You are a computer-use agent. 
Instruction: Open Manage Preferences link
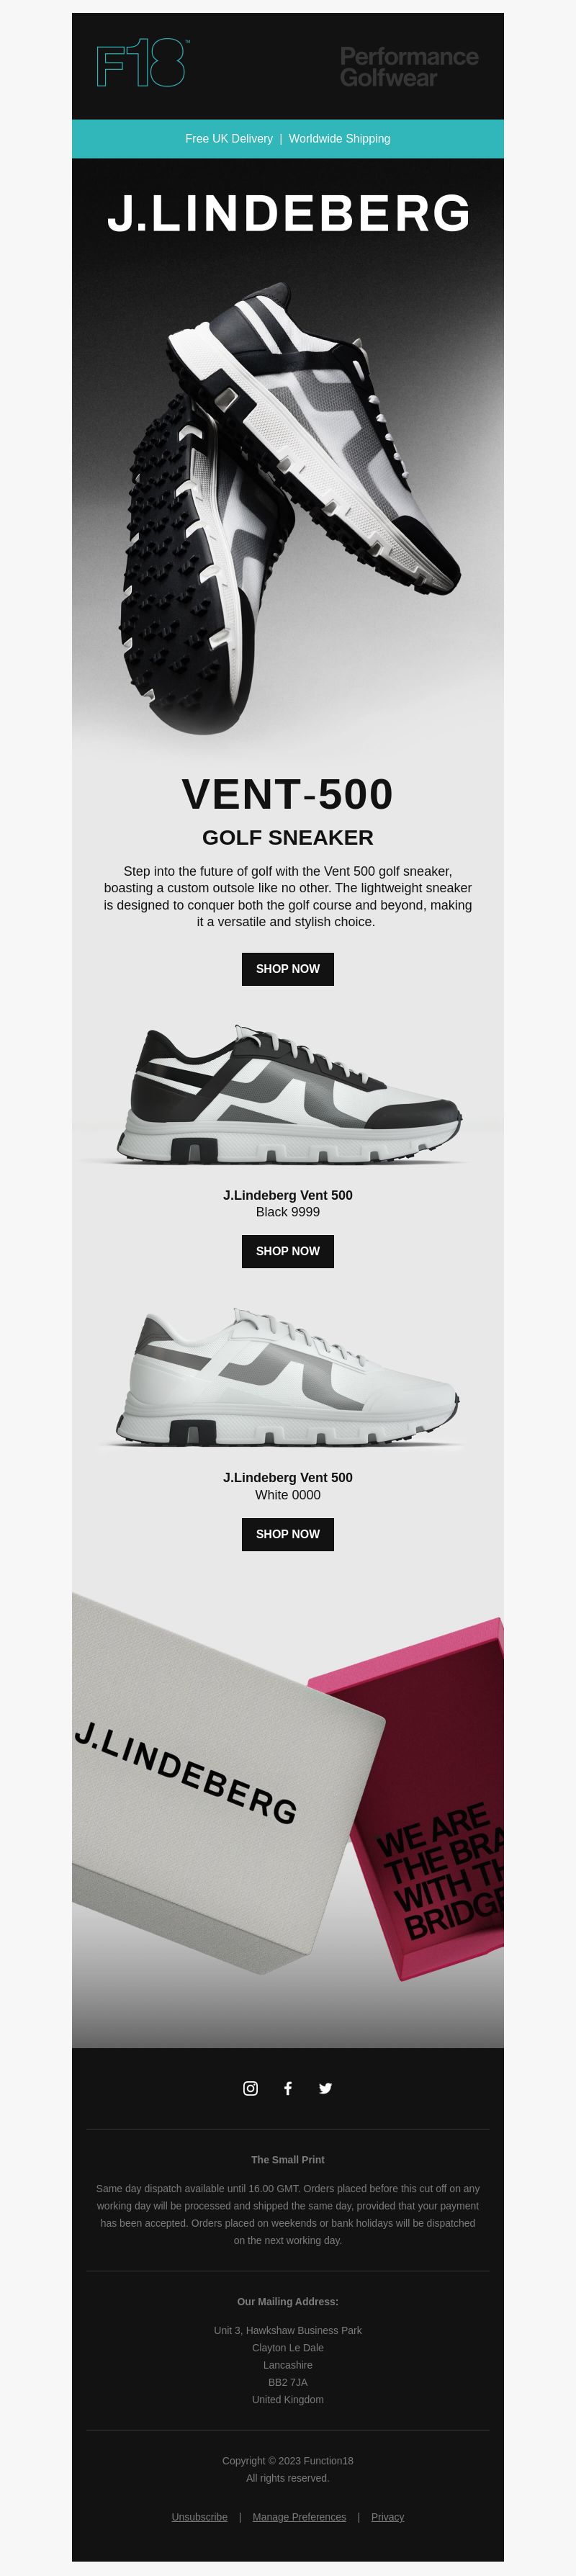pyautogui.click(x=299, y=2517)
